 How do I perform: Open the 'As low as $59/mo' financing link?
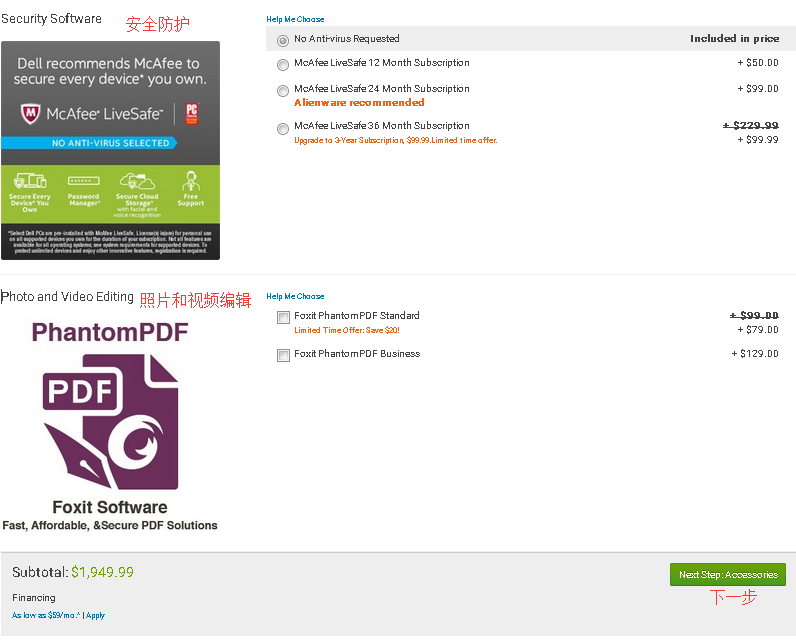click(46, 615)
